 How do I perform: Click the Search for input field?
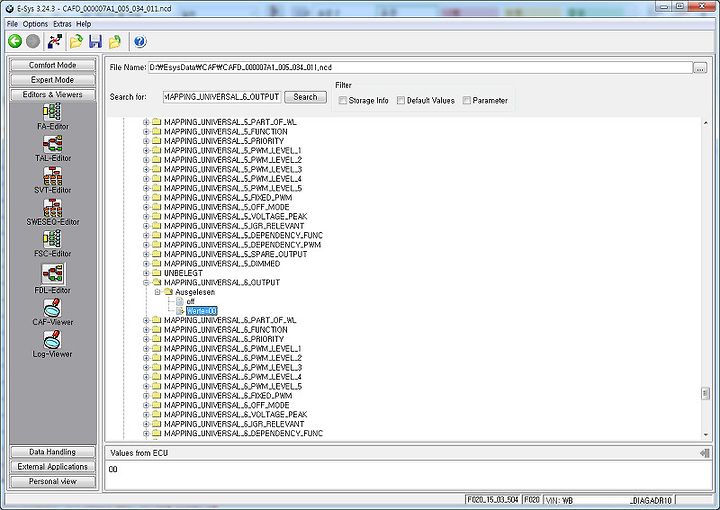pyautogui.click(x=222, y=97)
